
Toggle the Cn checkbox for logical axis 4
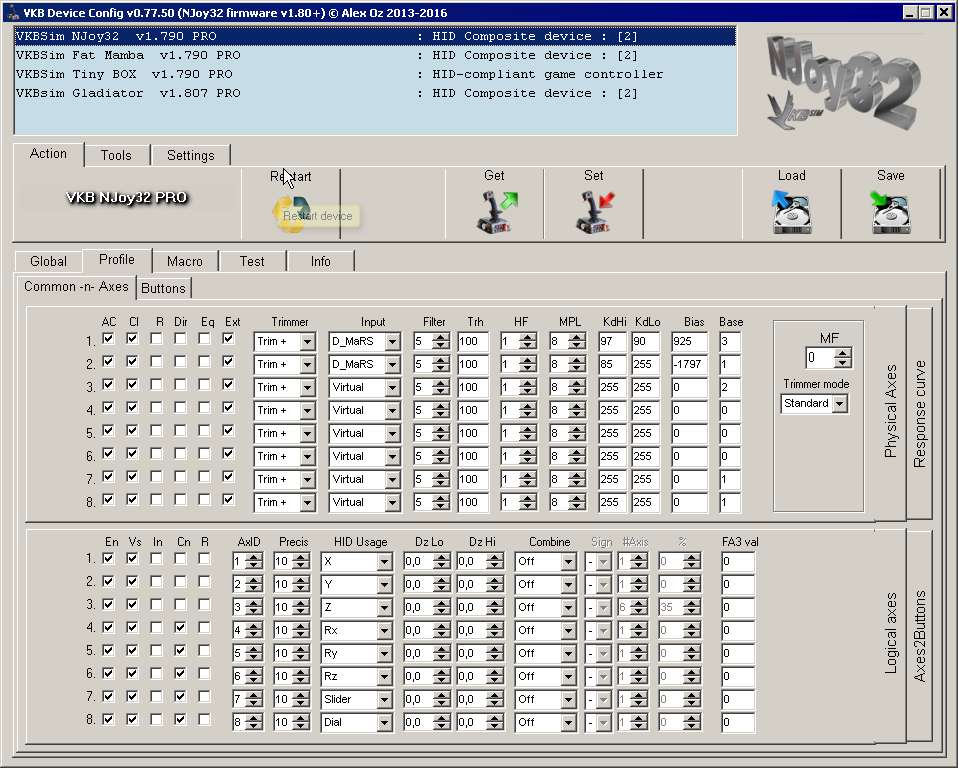point(180,627)
